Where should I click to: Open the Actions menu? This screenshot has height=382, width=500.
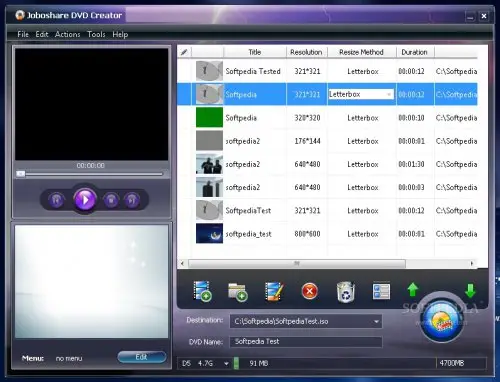[68, 34]
